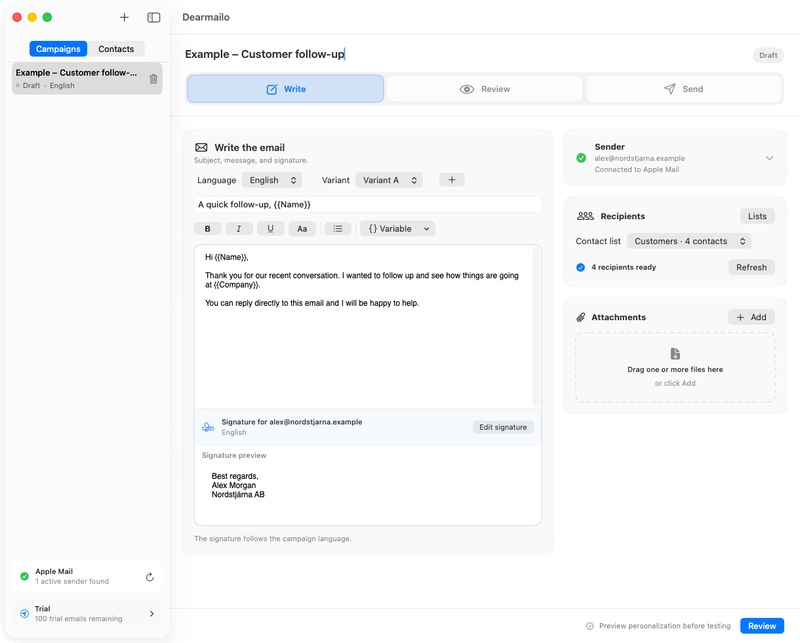This screenshot has height=643, width=800.
Task: Click the preview personalization check icon
Action: pos(590,626)
